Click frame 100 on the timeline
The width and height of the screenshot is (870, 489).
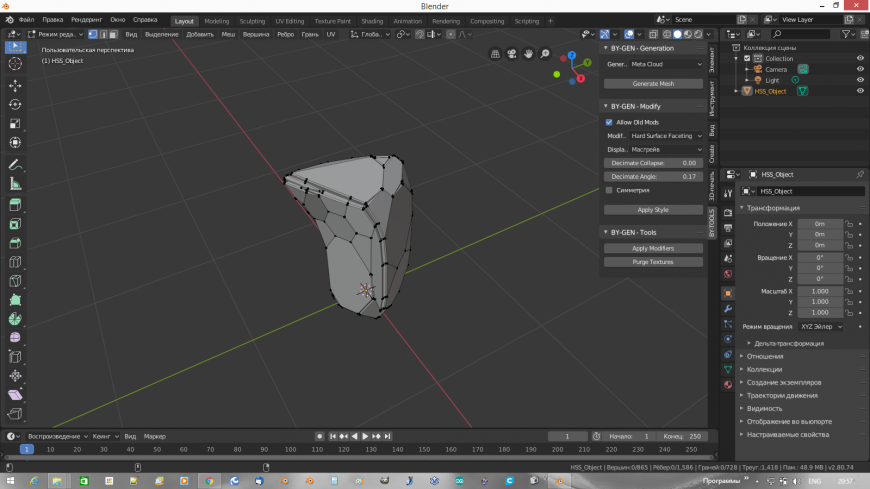[x=290, y=450]
